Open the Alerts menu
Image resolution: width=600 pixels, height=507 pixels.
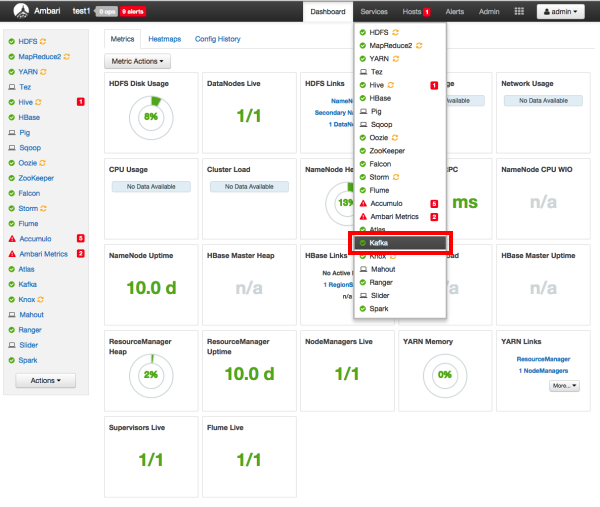point(455,12)
